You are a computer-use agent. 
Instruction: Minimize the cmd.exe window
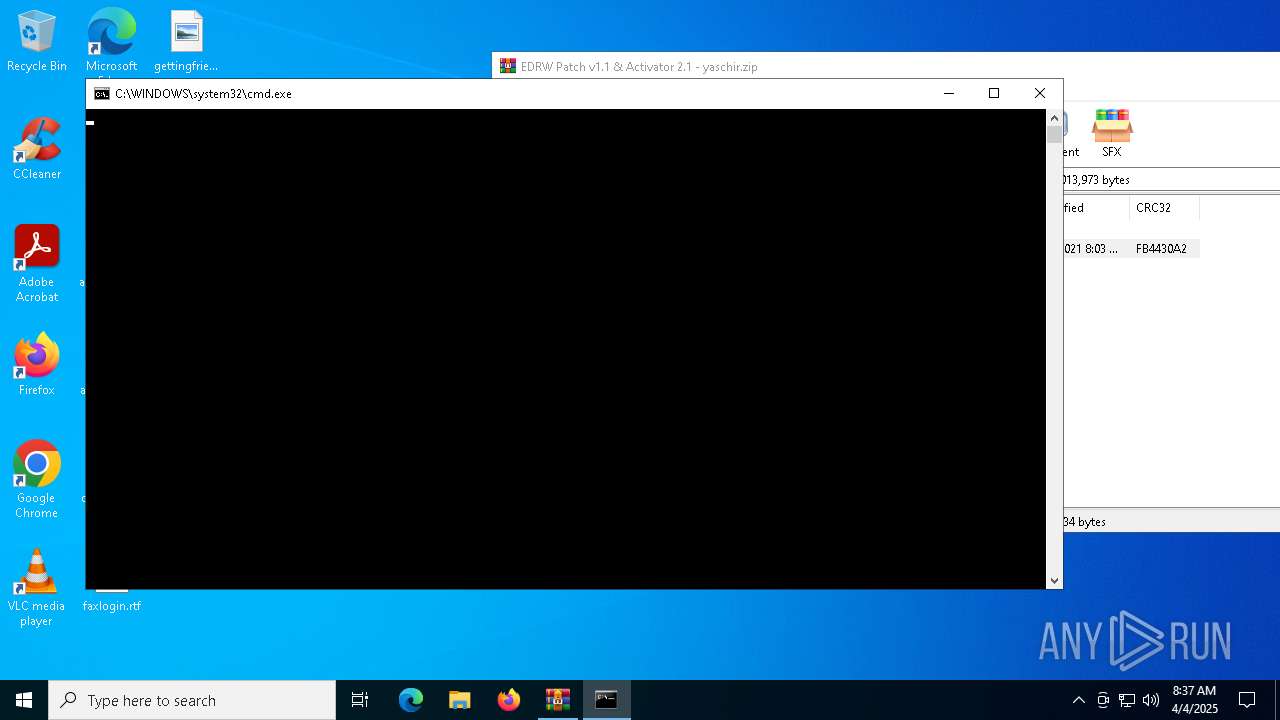coord(949,94)
